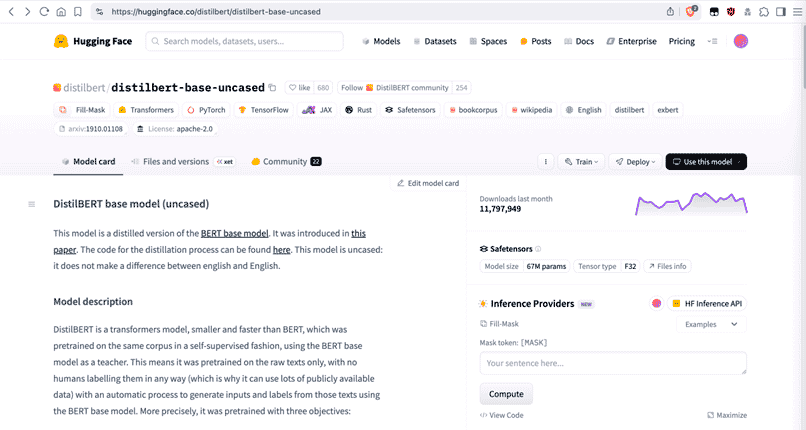806x430 pixels.
Task: Click the Rust tag
Action: pyautogui.click(x=359, y=110)
